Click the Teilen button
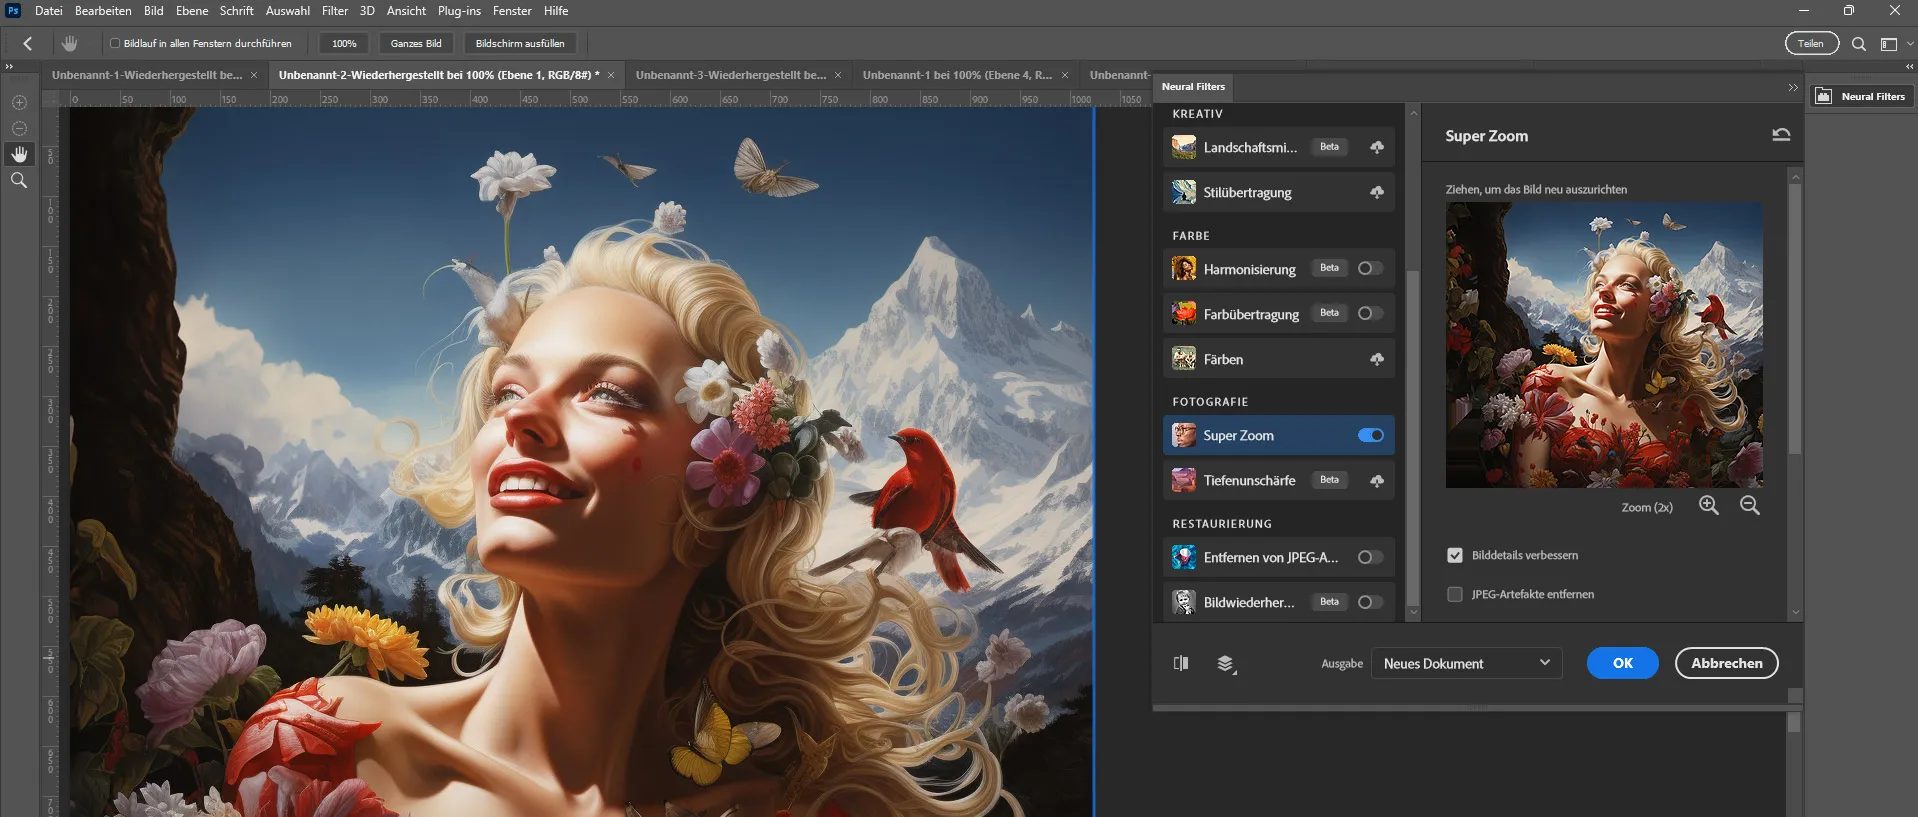Viewport: 1918px width, 817px height. (1811, 43)
